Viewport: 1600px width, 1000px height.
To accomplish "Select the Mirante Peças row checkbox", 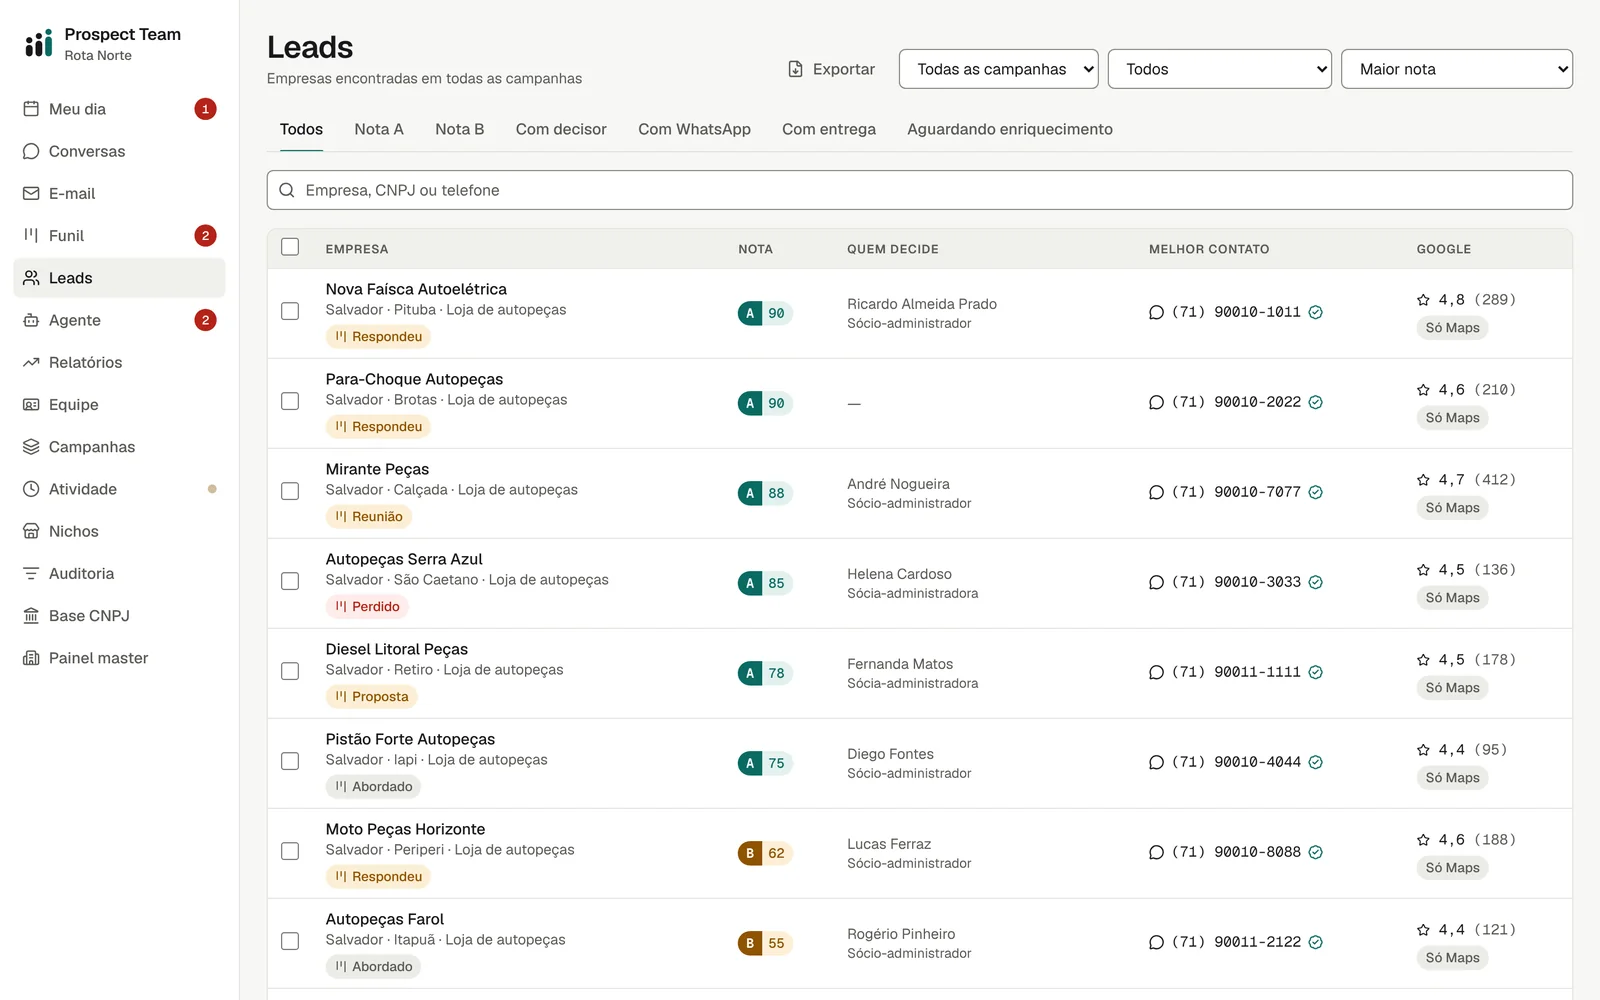I will pos(290,491).
